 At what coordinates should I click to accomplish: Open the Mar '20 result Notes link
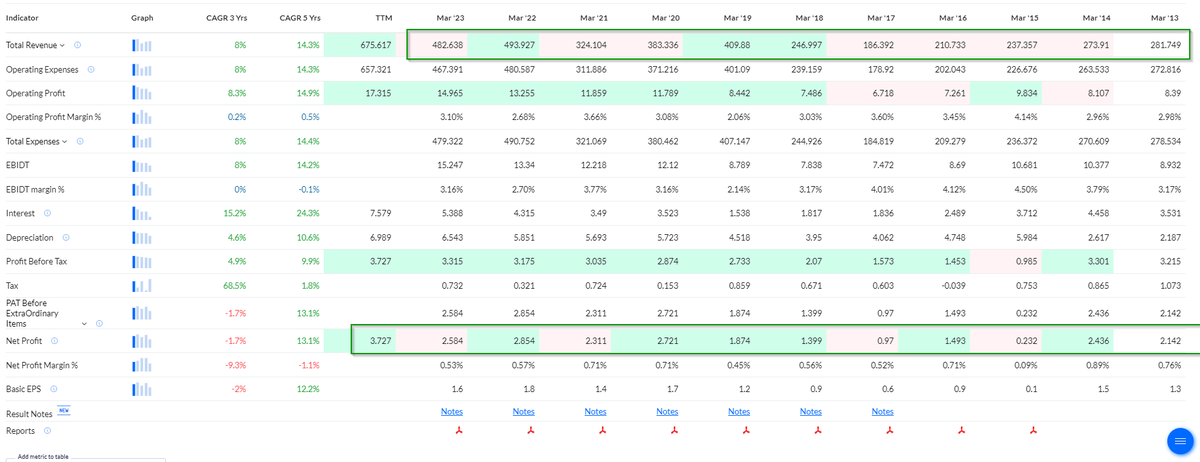667,412
